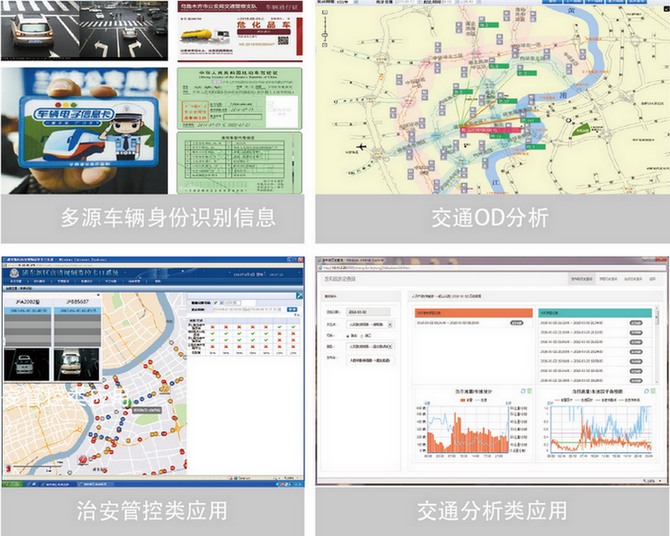This screenshot has height=536, width=670.
Task: Switch to the third tab in analysis header
Action: click(x=633, y=279)
